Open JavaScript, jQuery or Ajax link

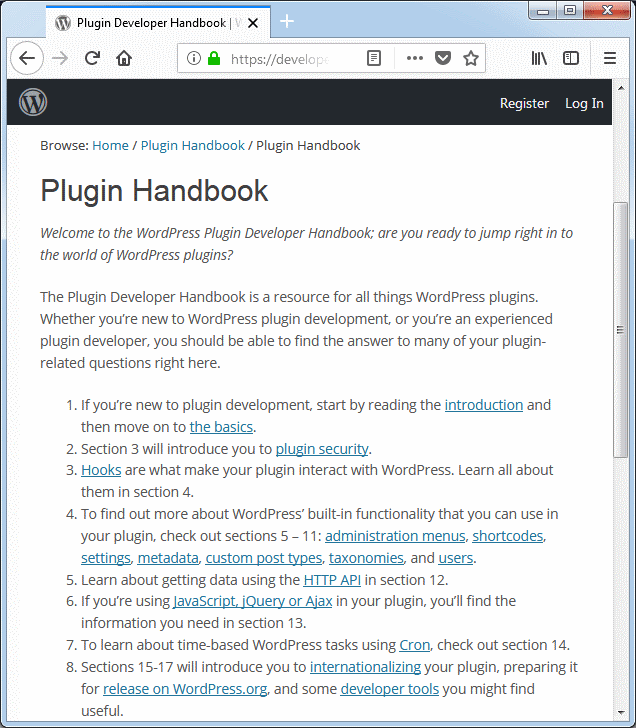253,601
